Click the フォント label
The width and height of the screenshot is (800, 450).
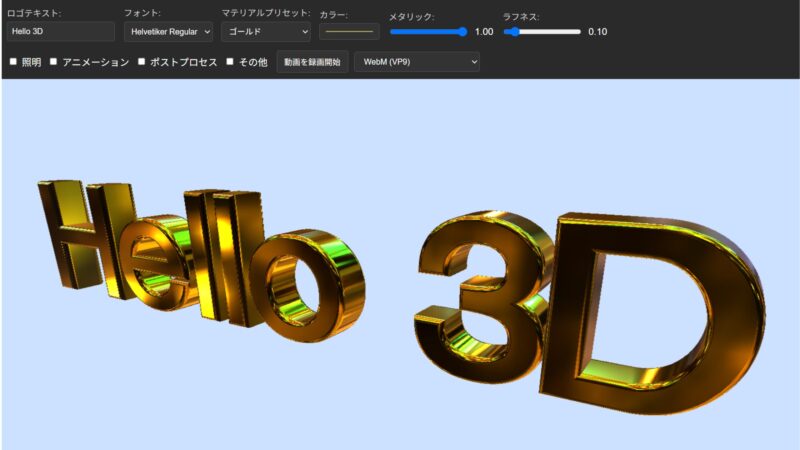[x=142, y=13]
